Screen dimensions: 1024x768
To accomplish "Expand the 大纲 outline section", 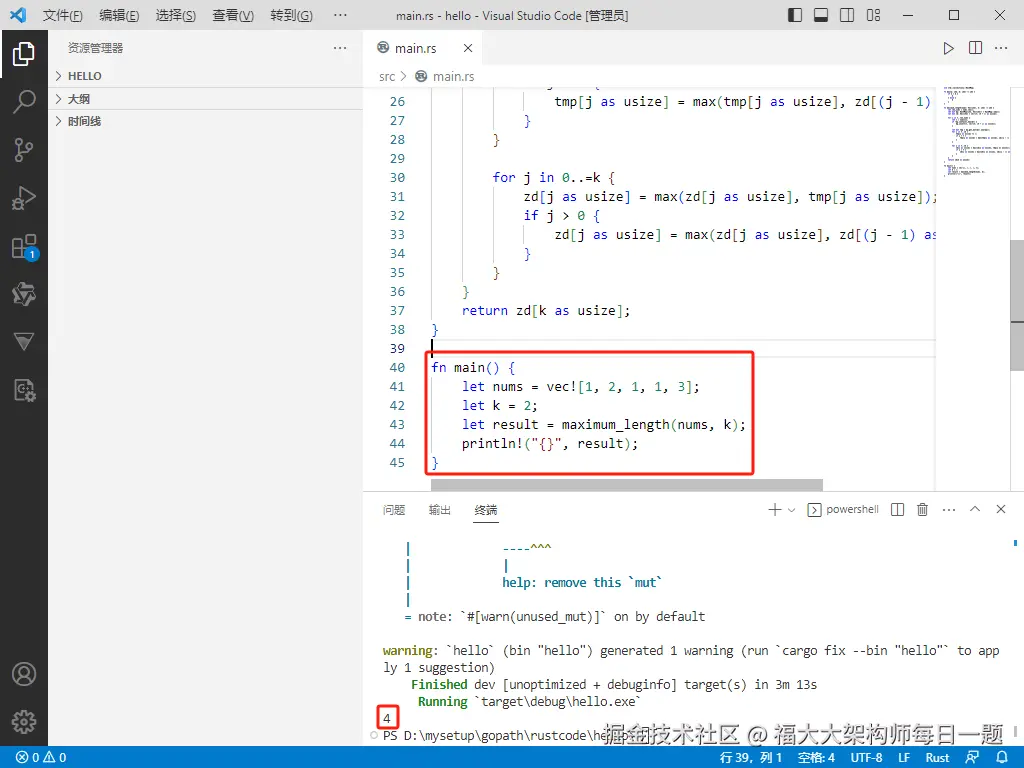I will (x=206, y=99).
